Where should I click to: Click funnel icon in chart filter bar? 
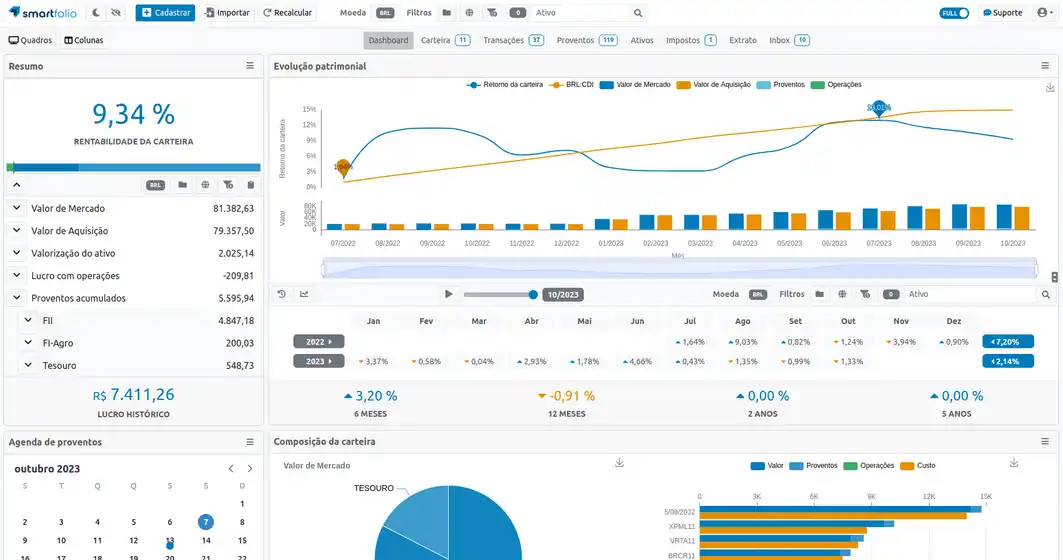pyautogui.click(x=865, y=294)
